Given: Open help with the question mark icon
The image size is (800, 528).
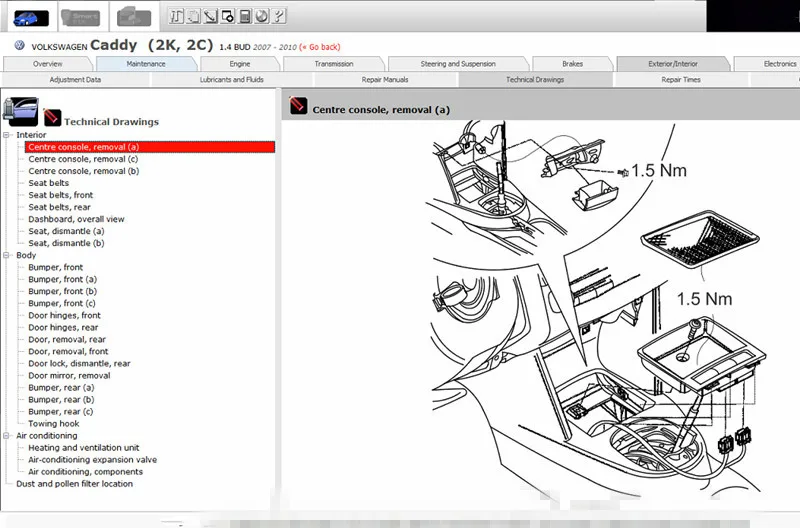Looking at the screenshot, I should [x=279, y=16].
